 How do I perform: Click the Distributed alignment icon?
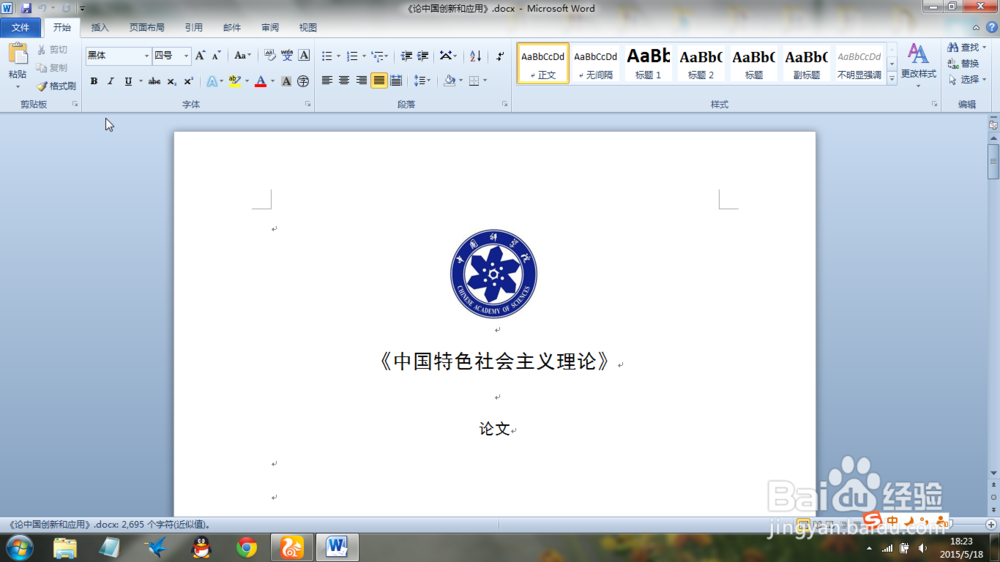[x=396, y=80]
